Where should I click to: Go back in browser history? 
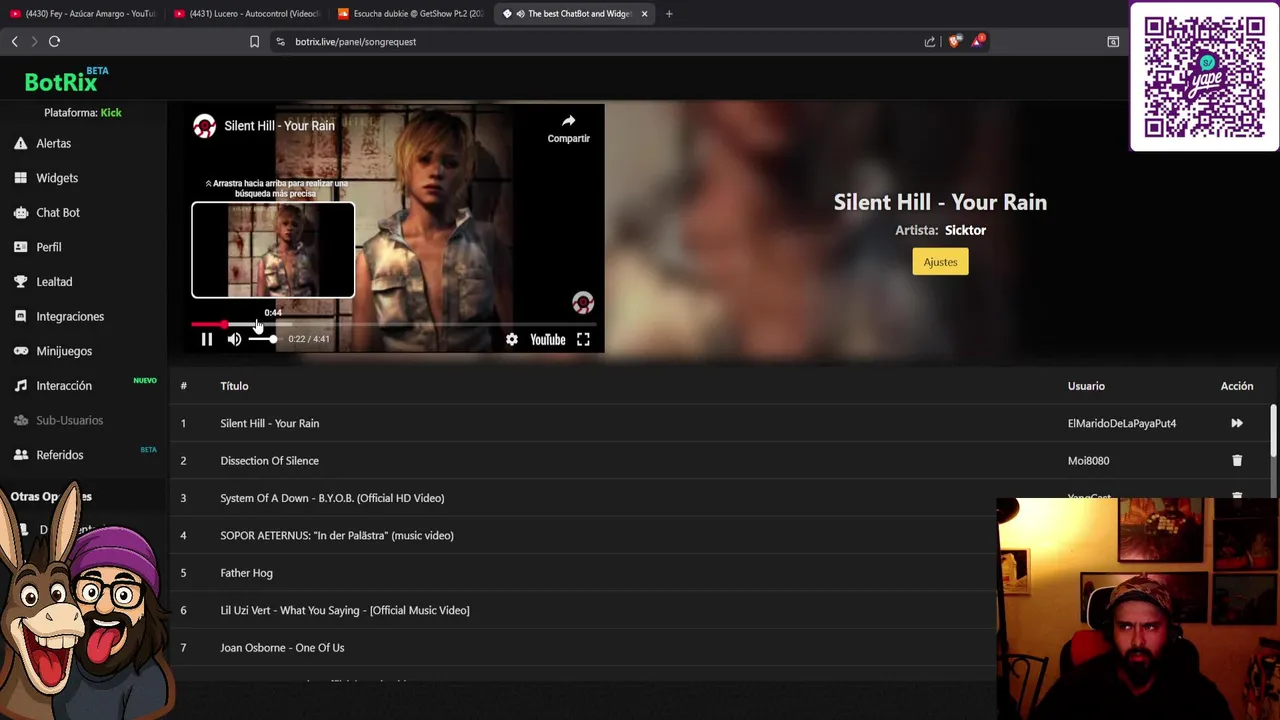click(14, 42)
